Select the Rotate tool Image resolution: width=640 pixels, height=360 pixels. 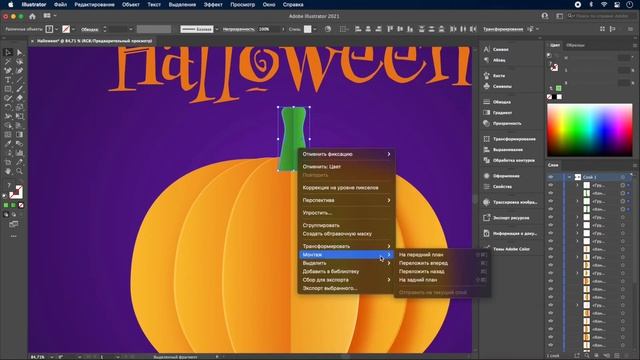pyautogui.click(x=8, y=107)
